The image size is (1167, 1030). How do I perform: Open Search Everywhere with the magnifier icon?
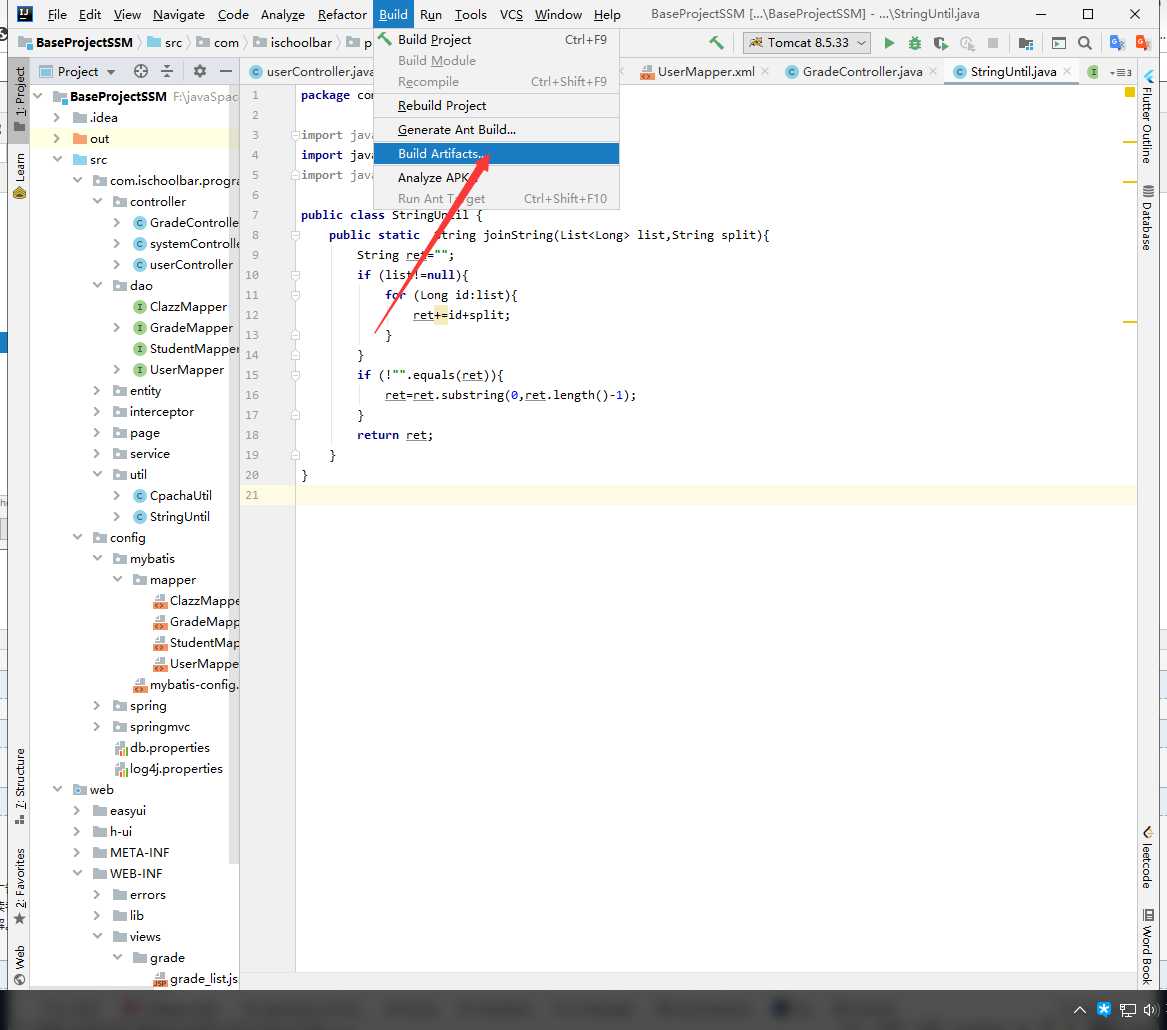coord(1085,43)
